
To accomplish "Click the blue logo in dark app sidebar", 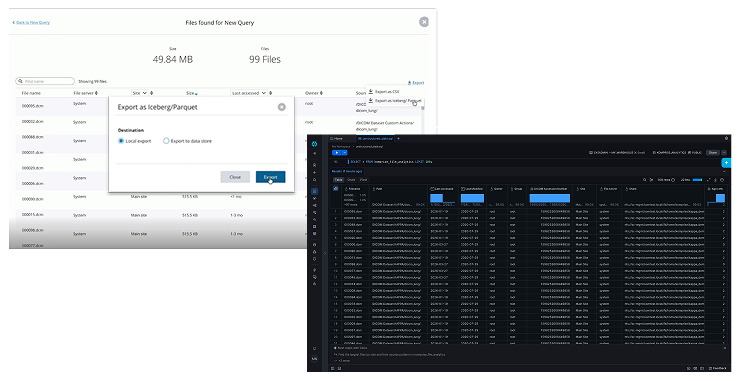I will (x=315, y=144).
